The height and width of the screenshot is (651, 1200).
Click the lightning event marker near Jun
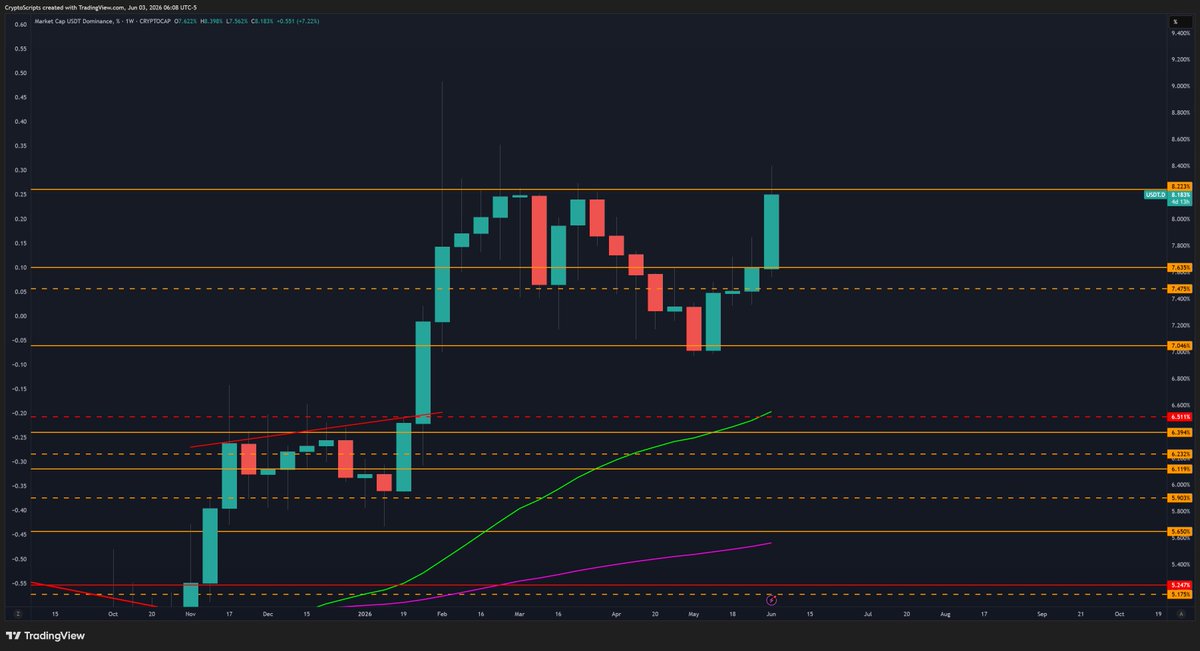pos(771,600)
